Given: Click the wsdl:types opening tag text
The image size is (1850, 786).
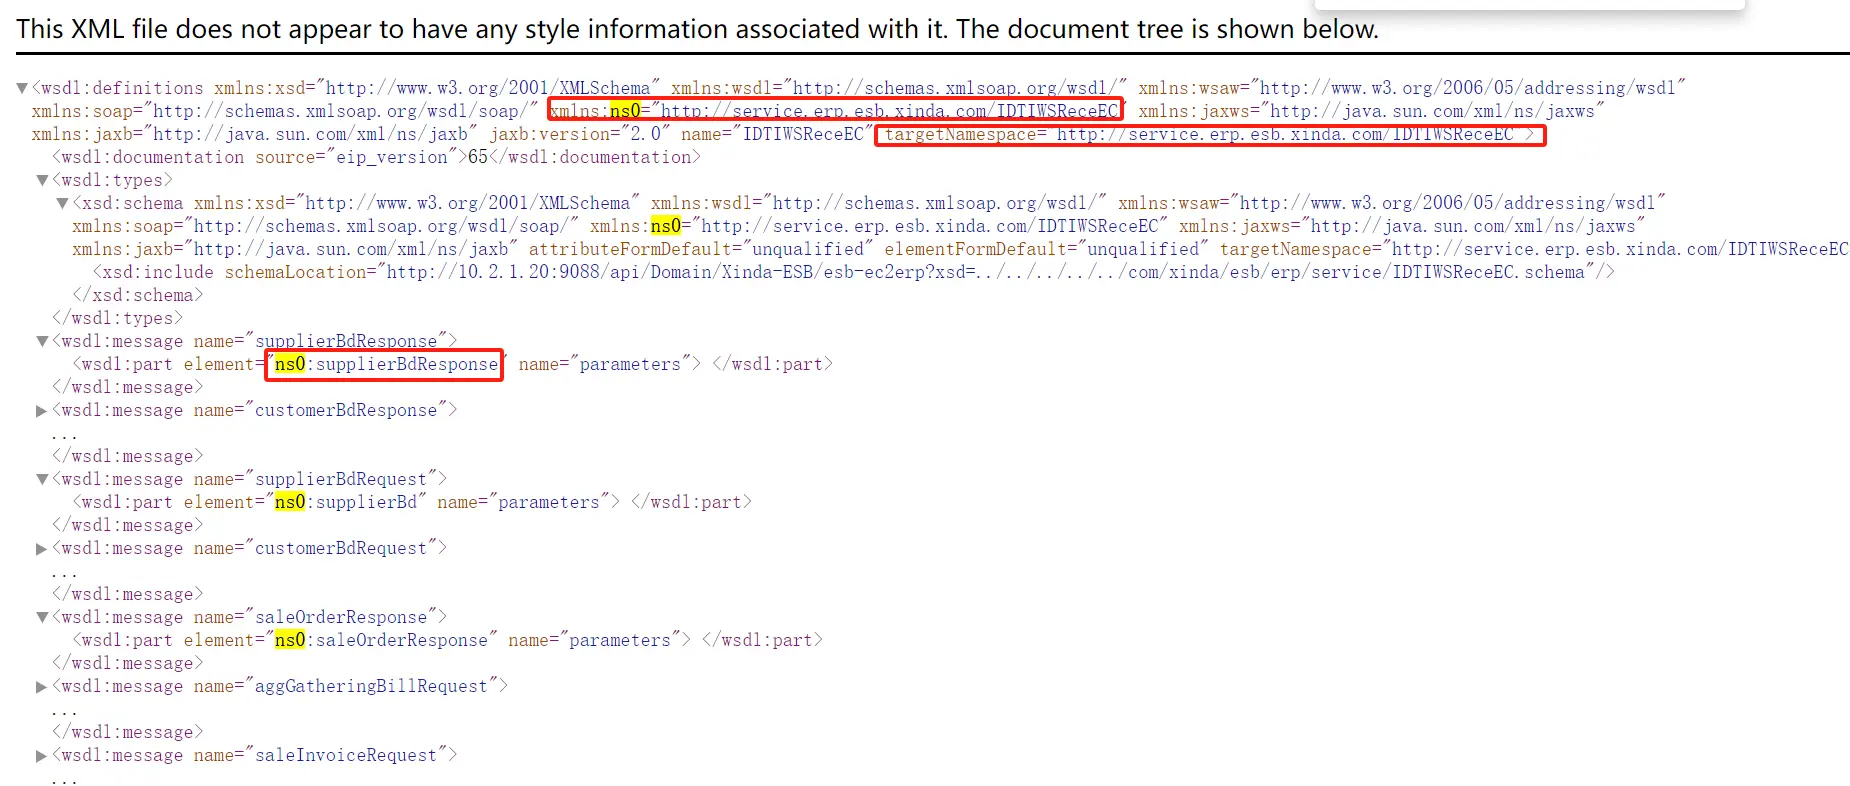Looking at the screenshot, I should 112,180.
